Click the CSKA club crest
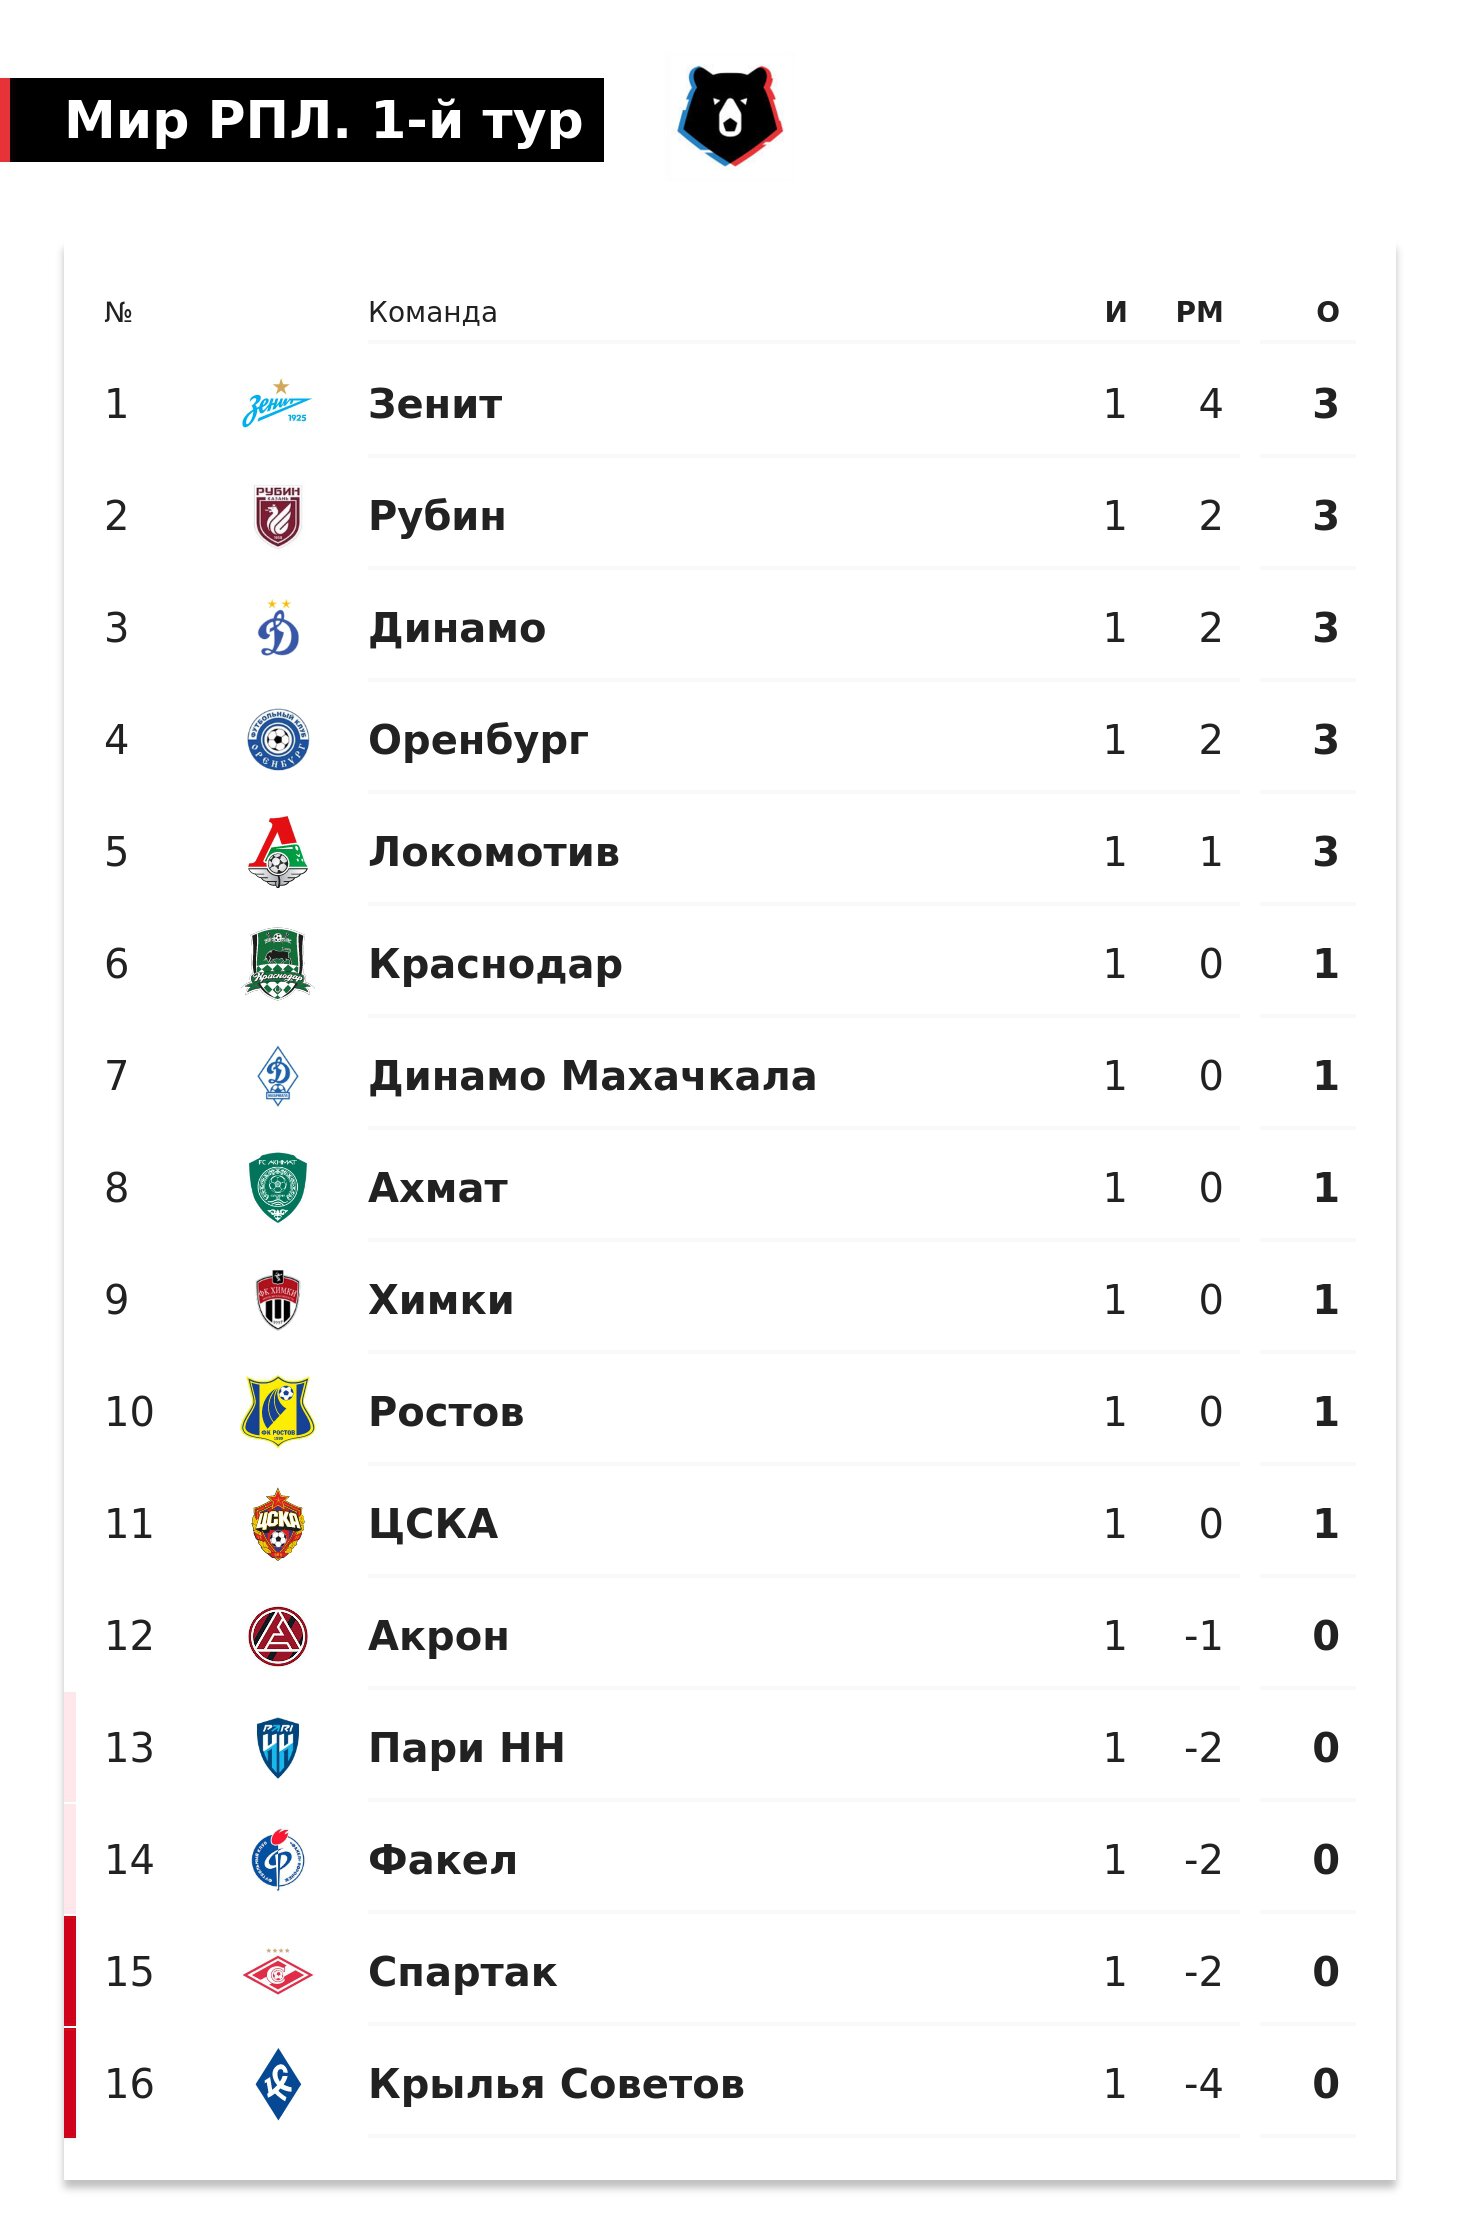The width and height of the screenshot is (1458, 2228). coord(278,1524)
